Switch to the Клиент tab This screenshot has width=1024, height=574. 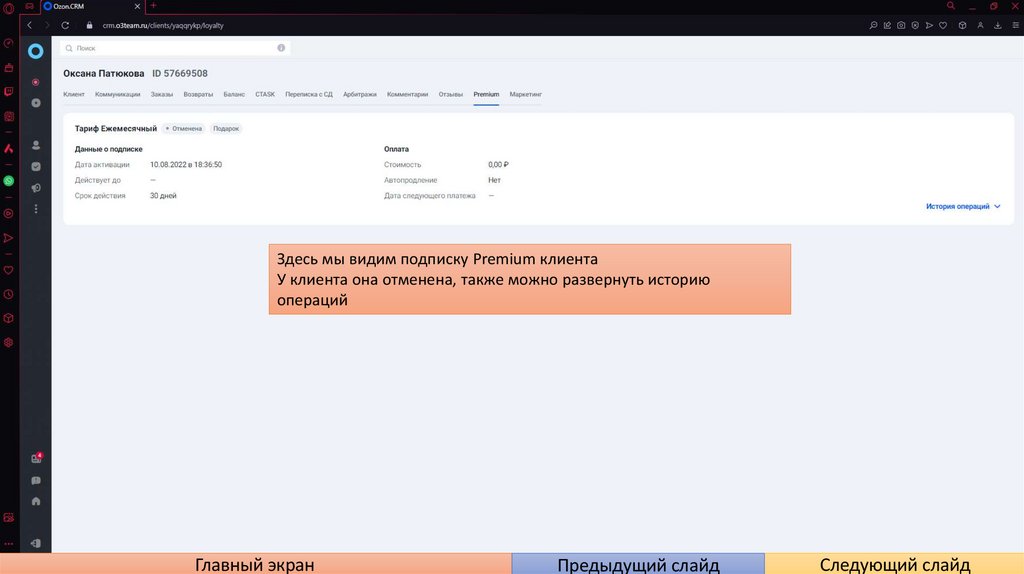(74, 95)
